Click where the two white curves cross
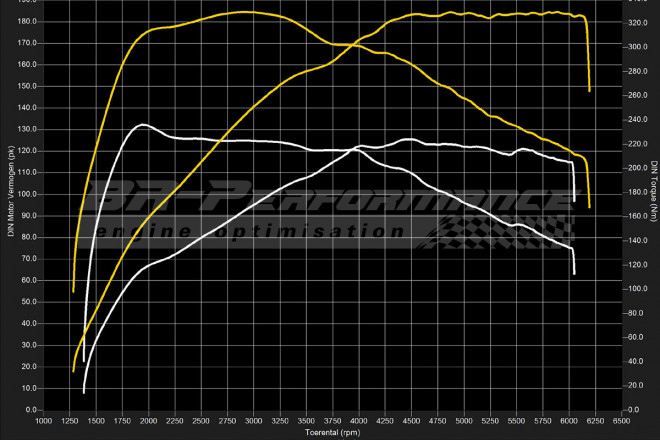This screenshot has height=440, width=660. [359, 148]
